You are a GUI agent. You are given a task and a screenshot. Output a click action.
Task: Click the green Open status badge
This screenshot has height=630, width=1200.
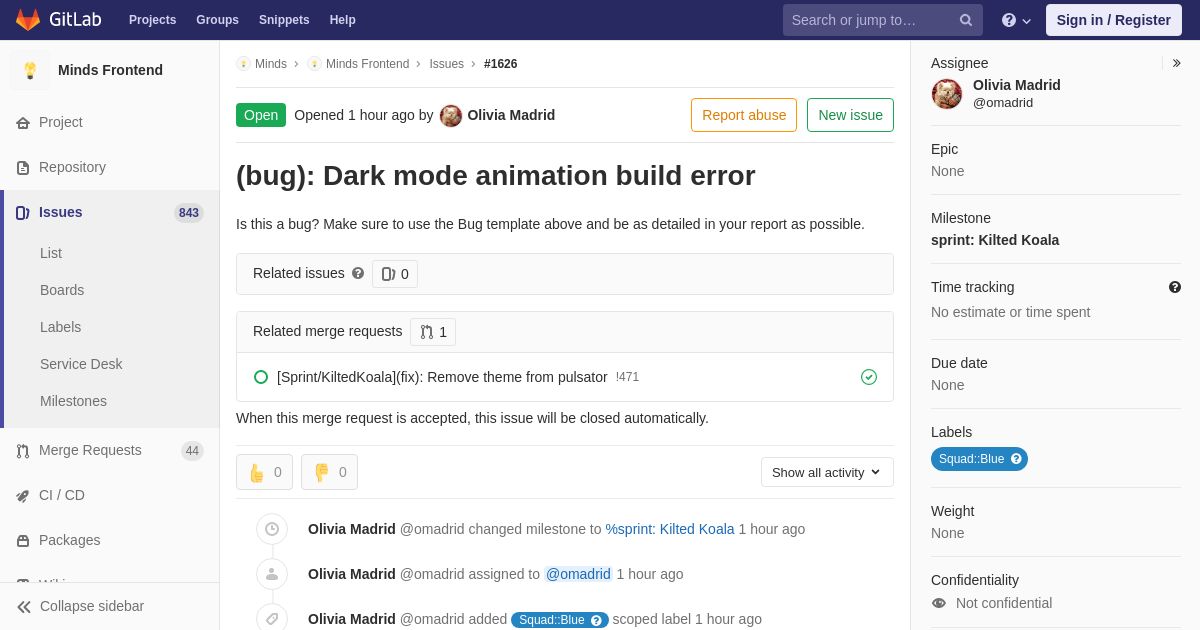pyautogui.click(x=261, y=115)
